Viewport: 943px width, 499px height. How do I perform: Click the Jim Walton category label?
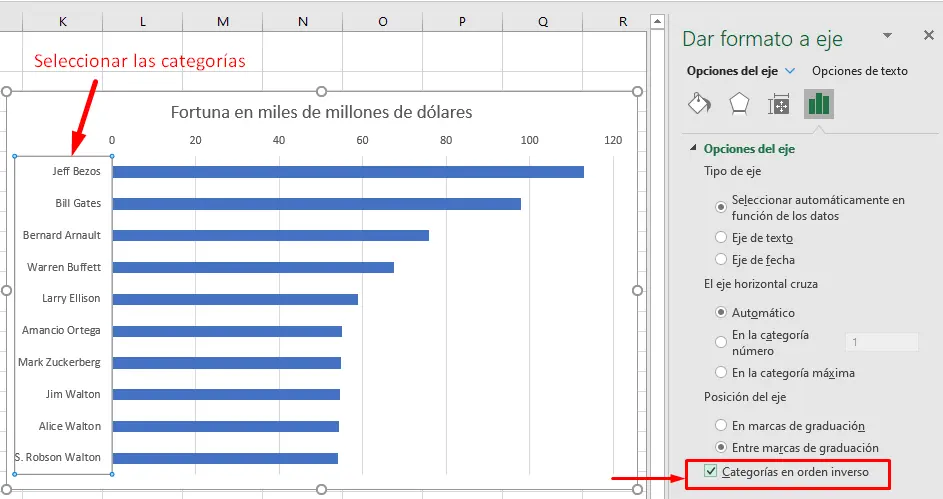[73, 394]
